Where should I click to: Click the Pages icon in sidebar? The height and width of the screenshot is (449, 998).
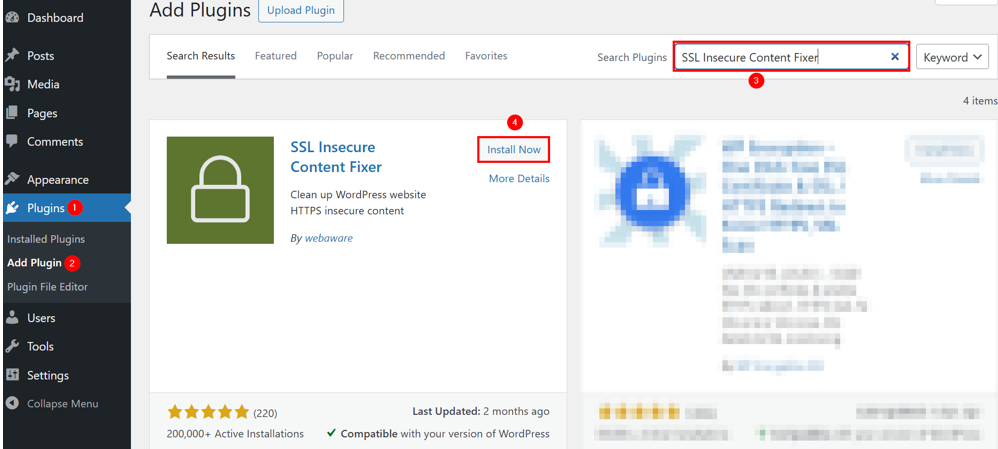[x=11, y=113]
